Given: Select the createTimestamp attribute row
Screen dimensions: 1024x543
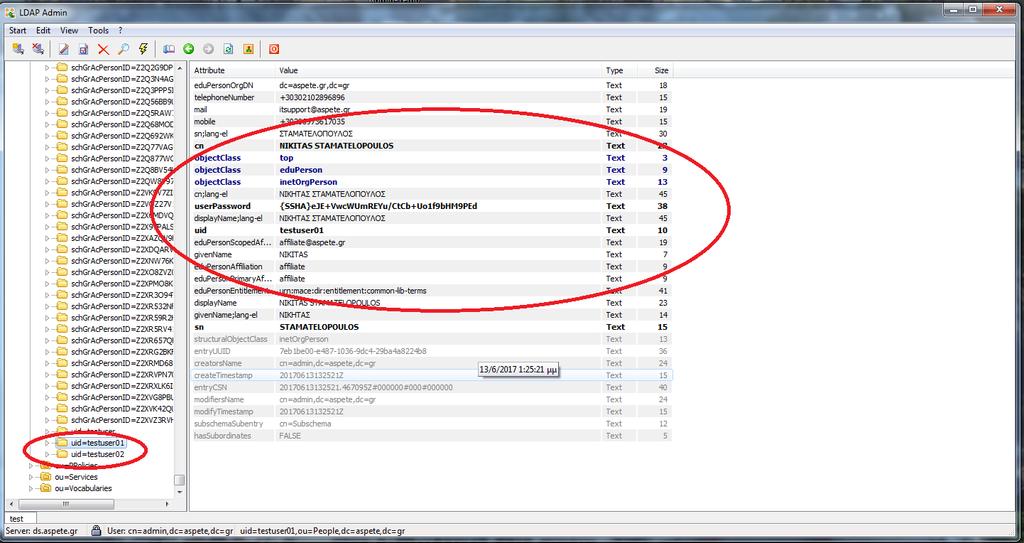Looking at the screenshot, I should [430, 375].
